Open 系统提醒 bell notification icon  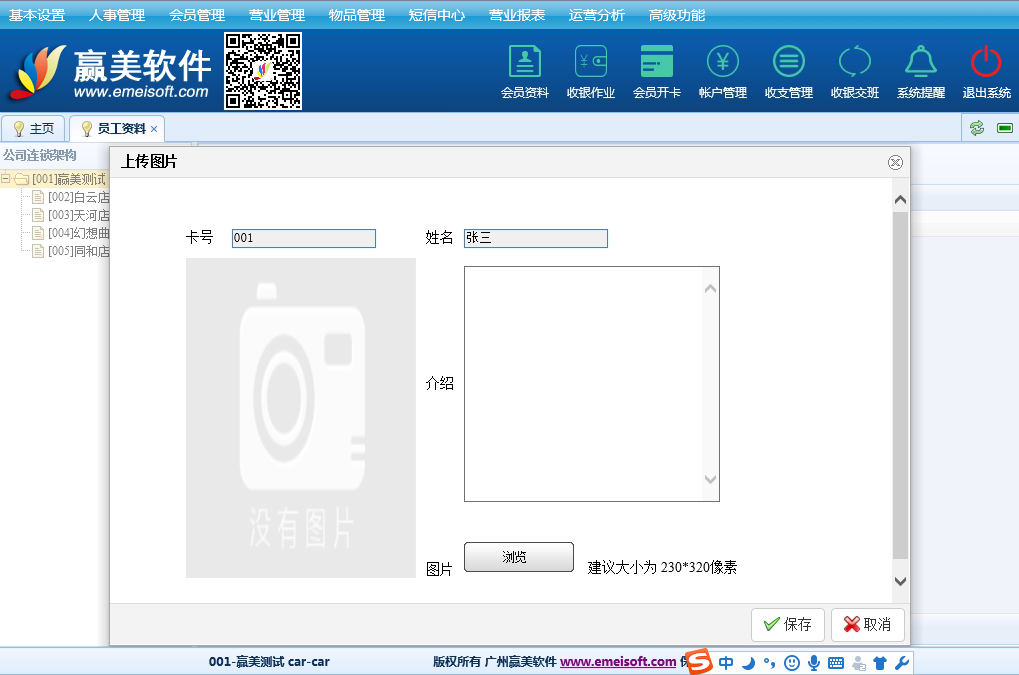pos(920,72)
